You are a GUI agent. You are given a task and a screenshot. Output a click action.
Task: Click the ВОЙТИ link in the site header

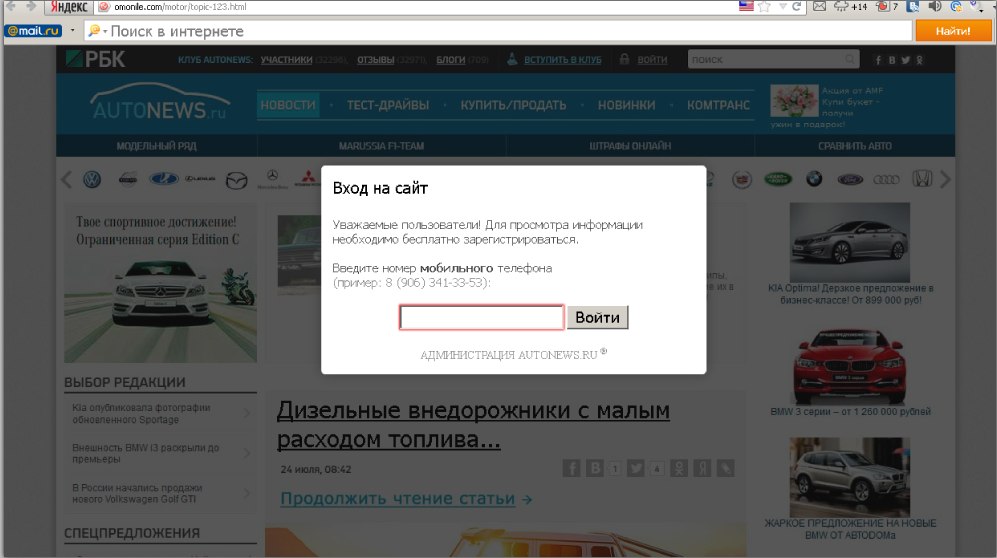[652, 60]
